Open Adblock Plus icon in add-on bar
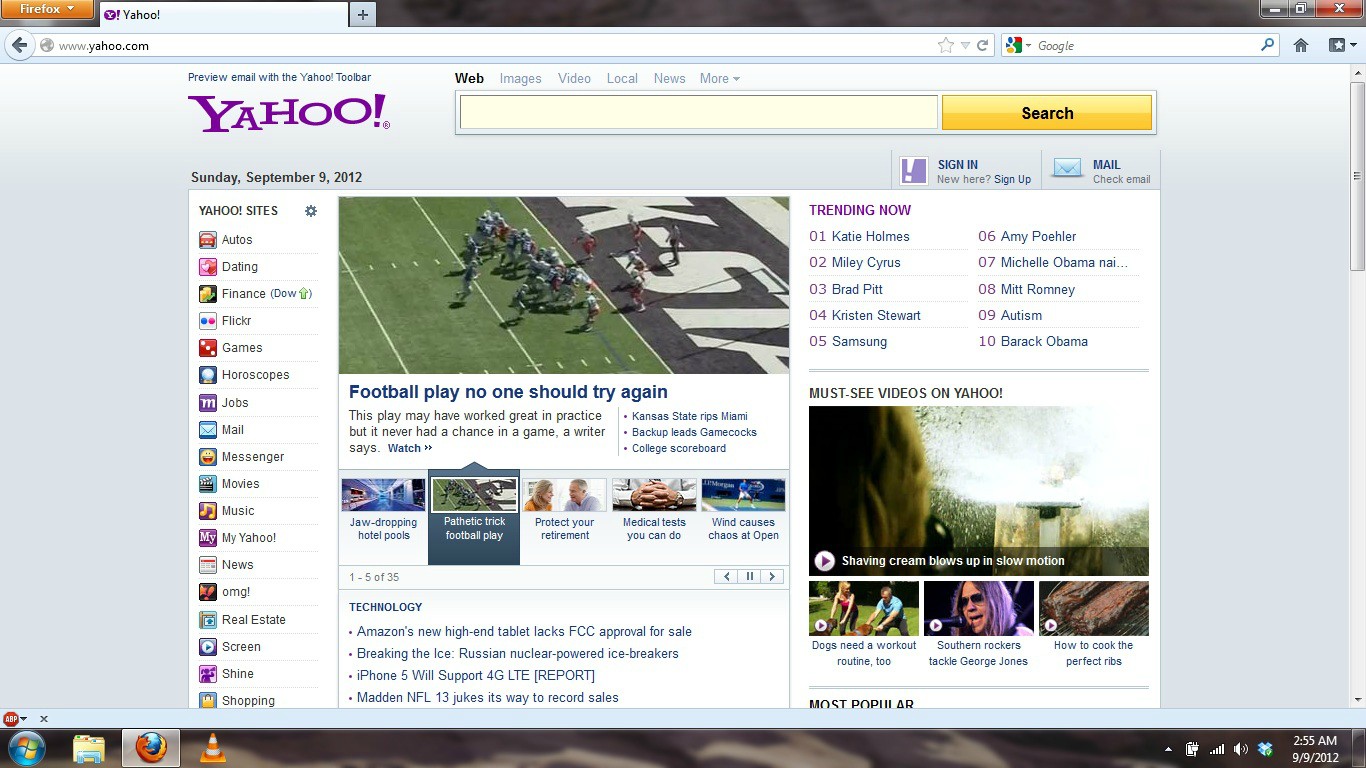Viewport: 1366px width, 768px height. tap(10, 718)
